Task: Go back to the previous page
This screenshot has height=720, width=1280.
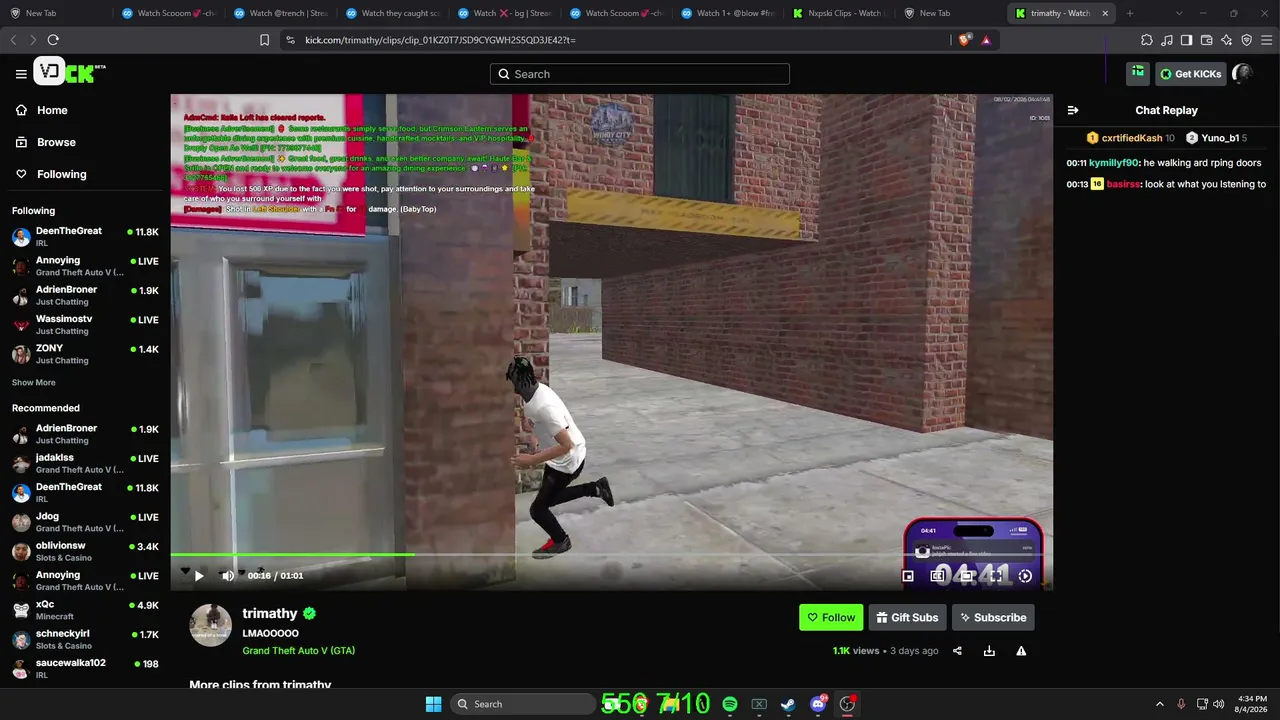Action: pos(13,40)
